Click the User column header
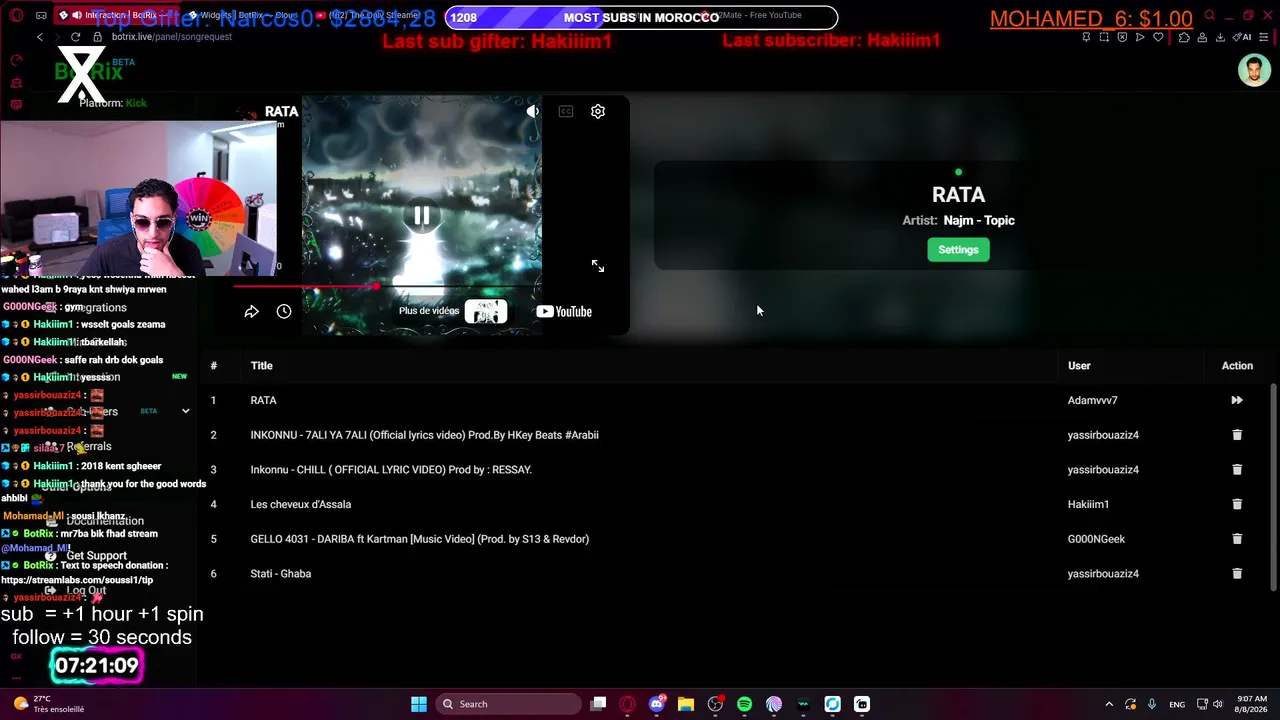The height and width of the screenshot is (720, 1280). (1079, 366)
